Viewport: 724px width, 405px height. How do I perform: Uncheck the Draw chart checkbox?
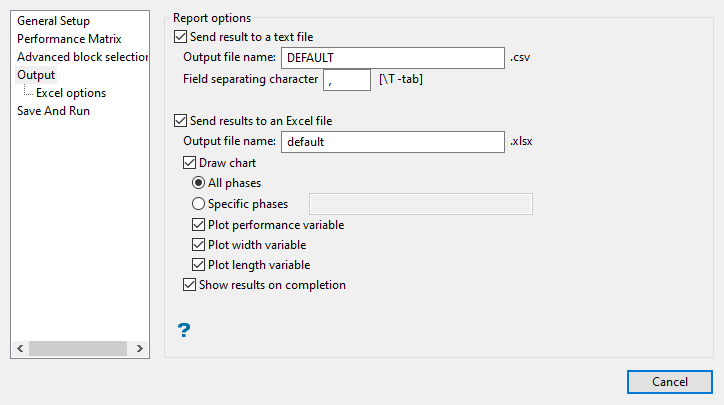(189, 163)
